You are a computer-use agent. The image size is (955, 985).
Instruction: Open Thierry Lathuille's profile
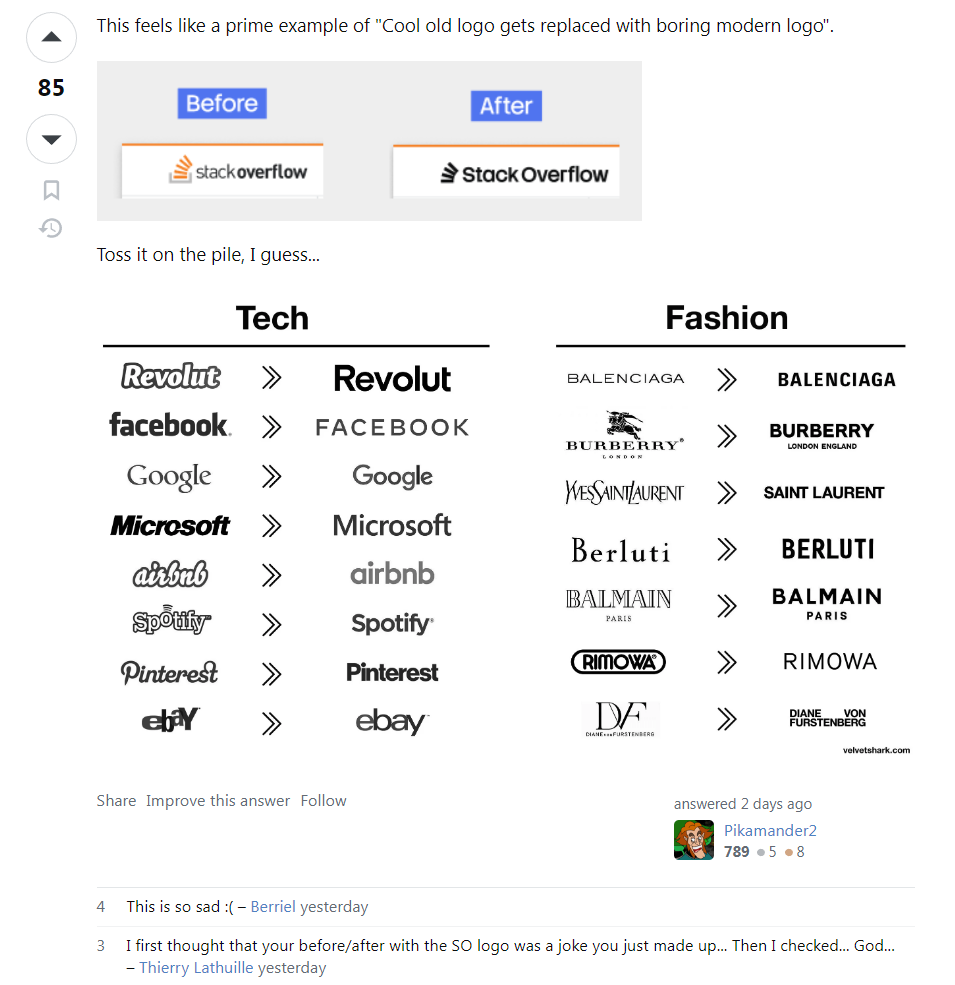coord(196,967)
